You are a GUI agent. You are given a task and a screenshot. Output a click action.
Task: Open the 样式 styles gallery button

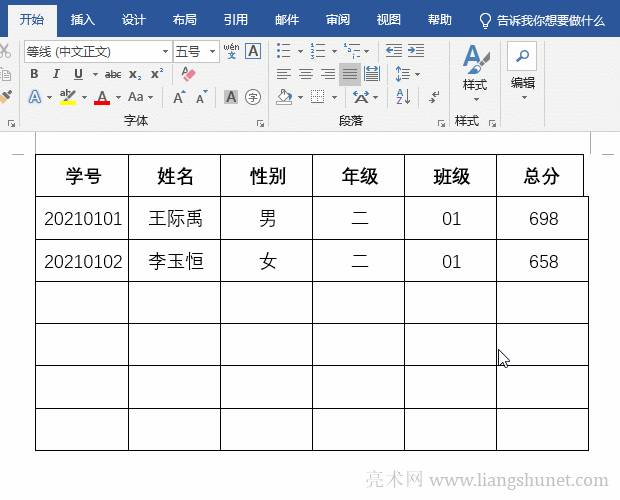point(475,73)
